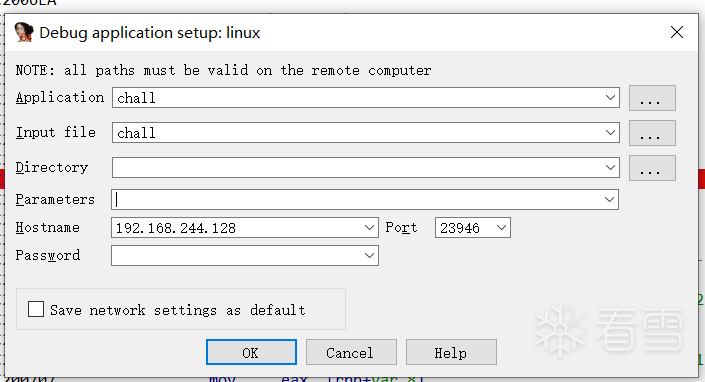Click the IDA application icon in title bar
The image size is (705, 382).
tap(24, 32)
